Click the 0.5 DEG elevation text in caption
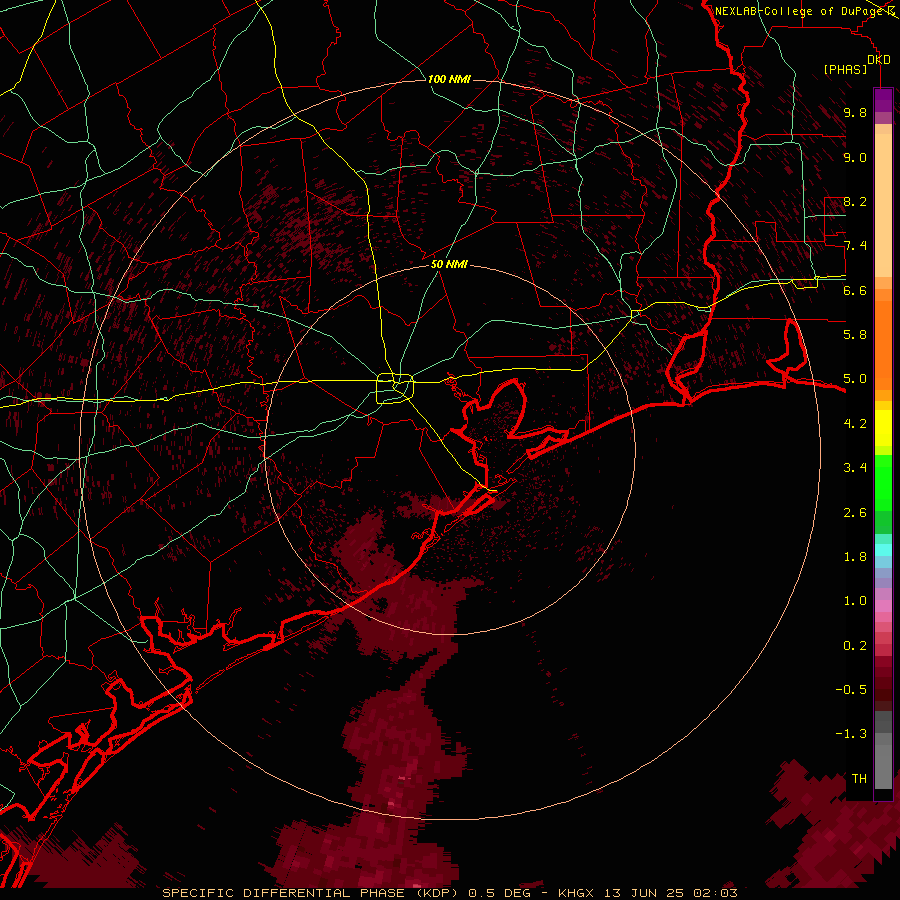The width and height of the screenshot is (900, 900). 499,893
